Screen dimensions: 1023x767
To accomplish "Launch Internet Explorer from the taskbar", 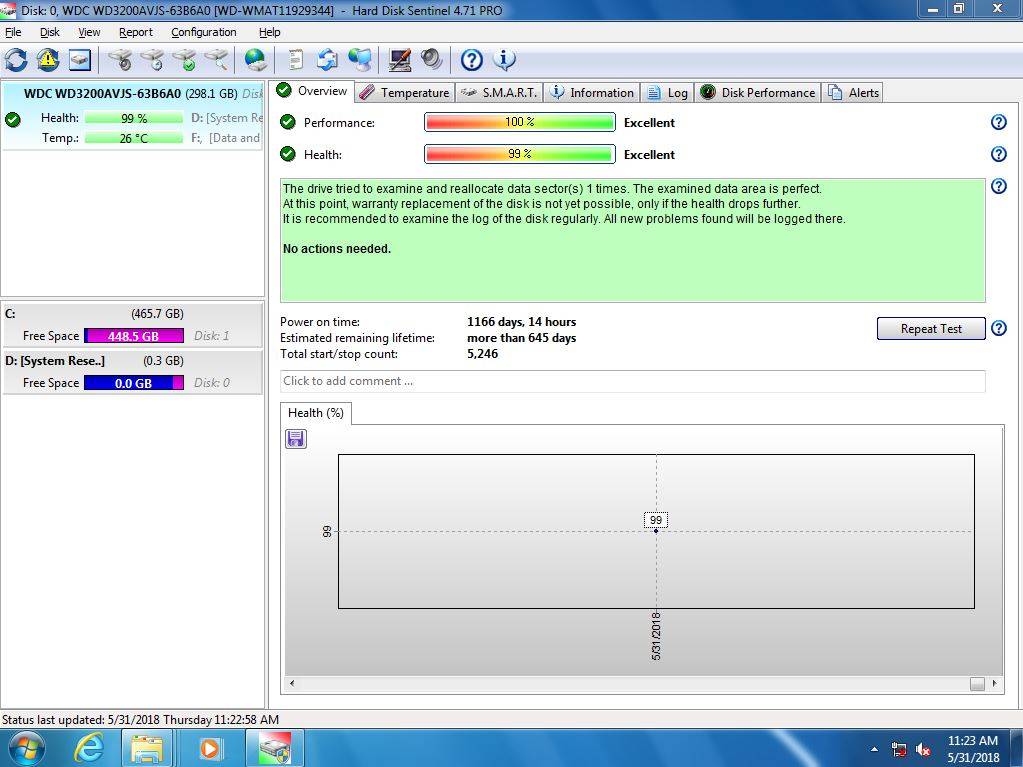I will pos(88,748).
